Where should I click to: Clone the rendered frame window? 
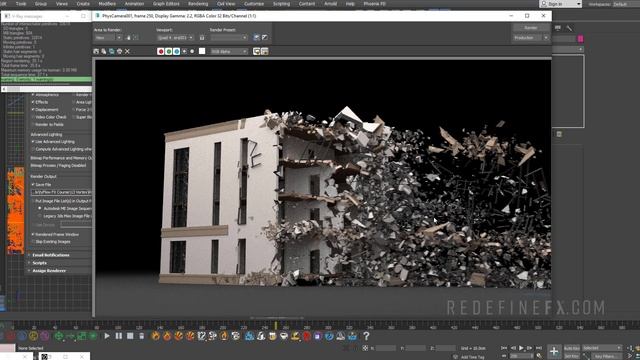click(x=111, y=51)
